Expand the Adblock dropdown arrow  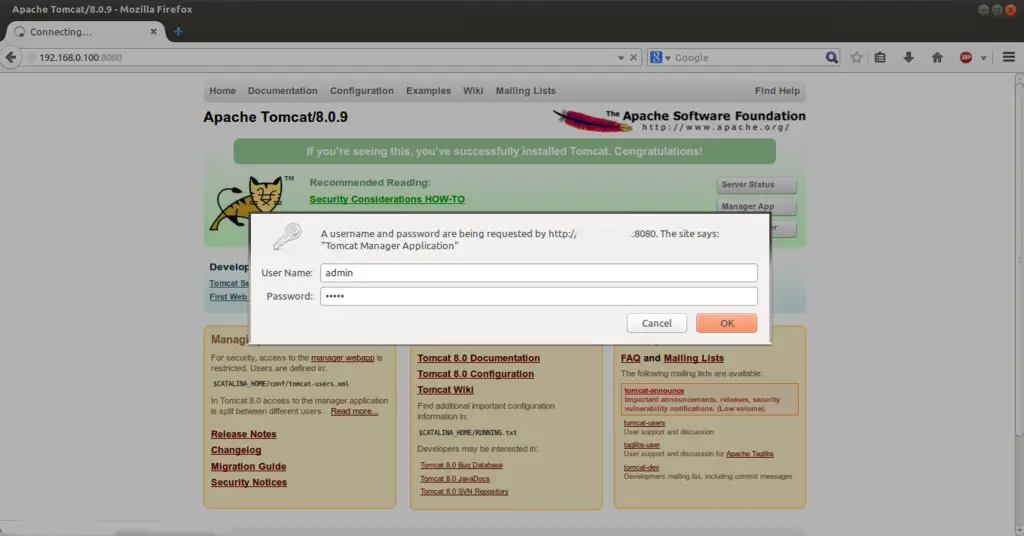pos(984,58)
